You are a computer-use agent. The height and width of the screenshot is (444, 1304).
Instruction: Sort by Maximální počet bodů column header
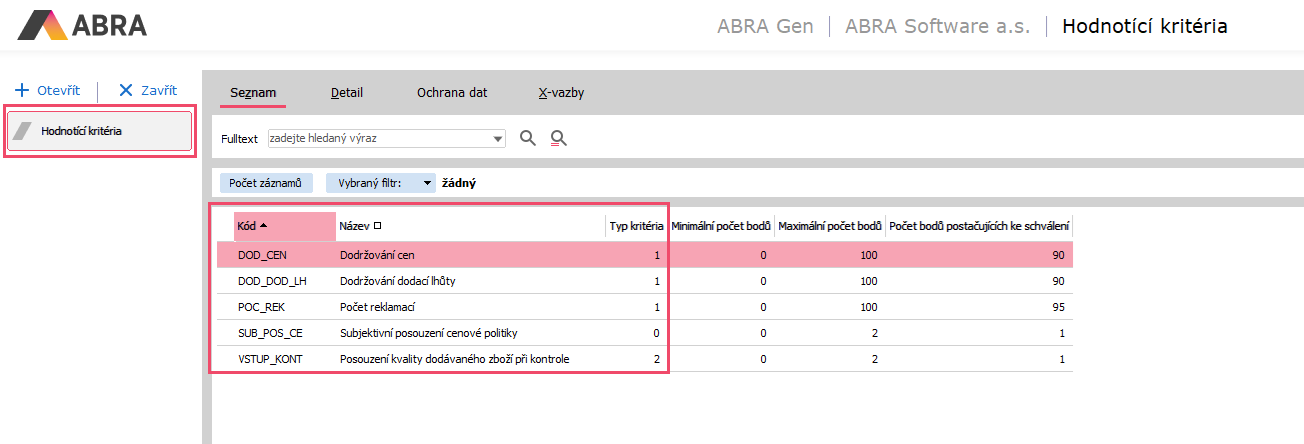(x=829, y=226)
